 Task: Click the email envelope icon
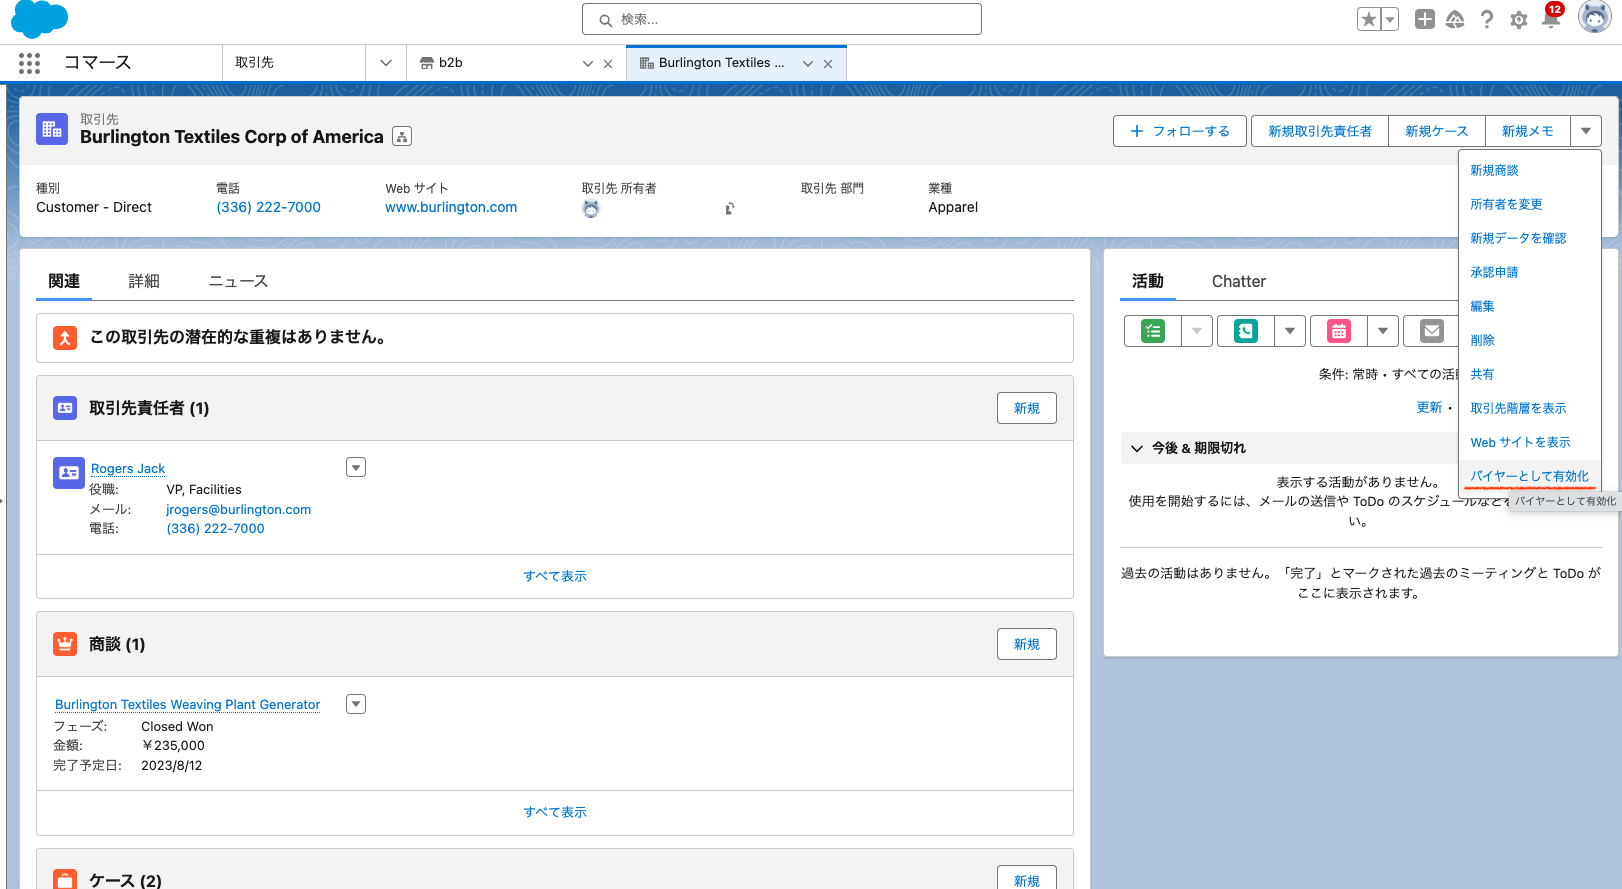[x=1432, y=331]
